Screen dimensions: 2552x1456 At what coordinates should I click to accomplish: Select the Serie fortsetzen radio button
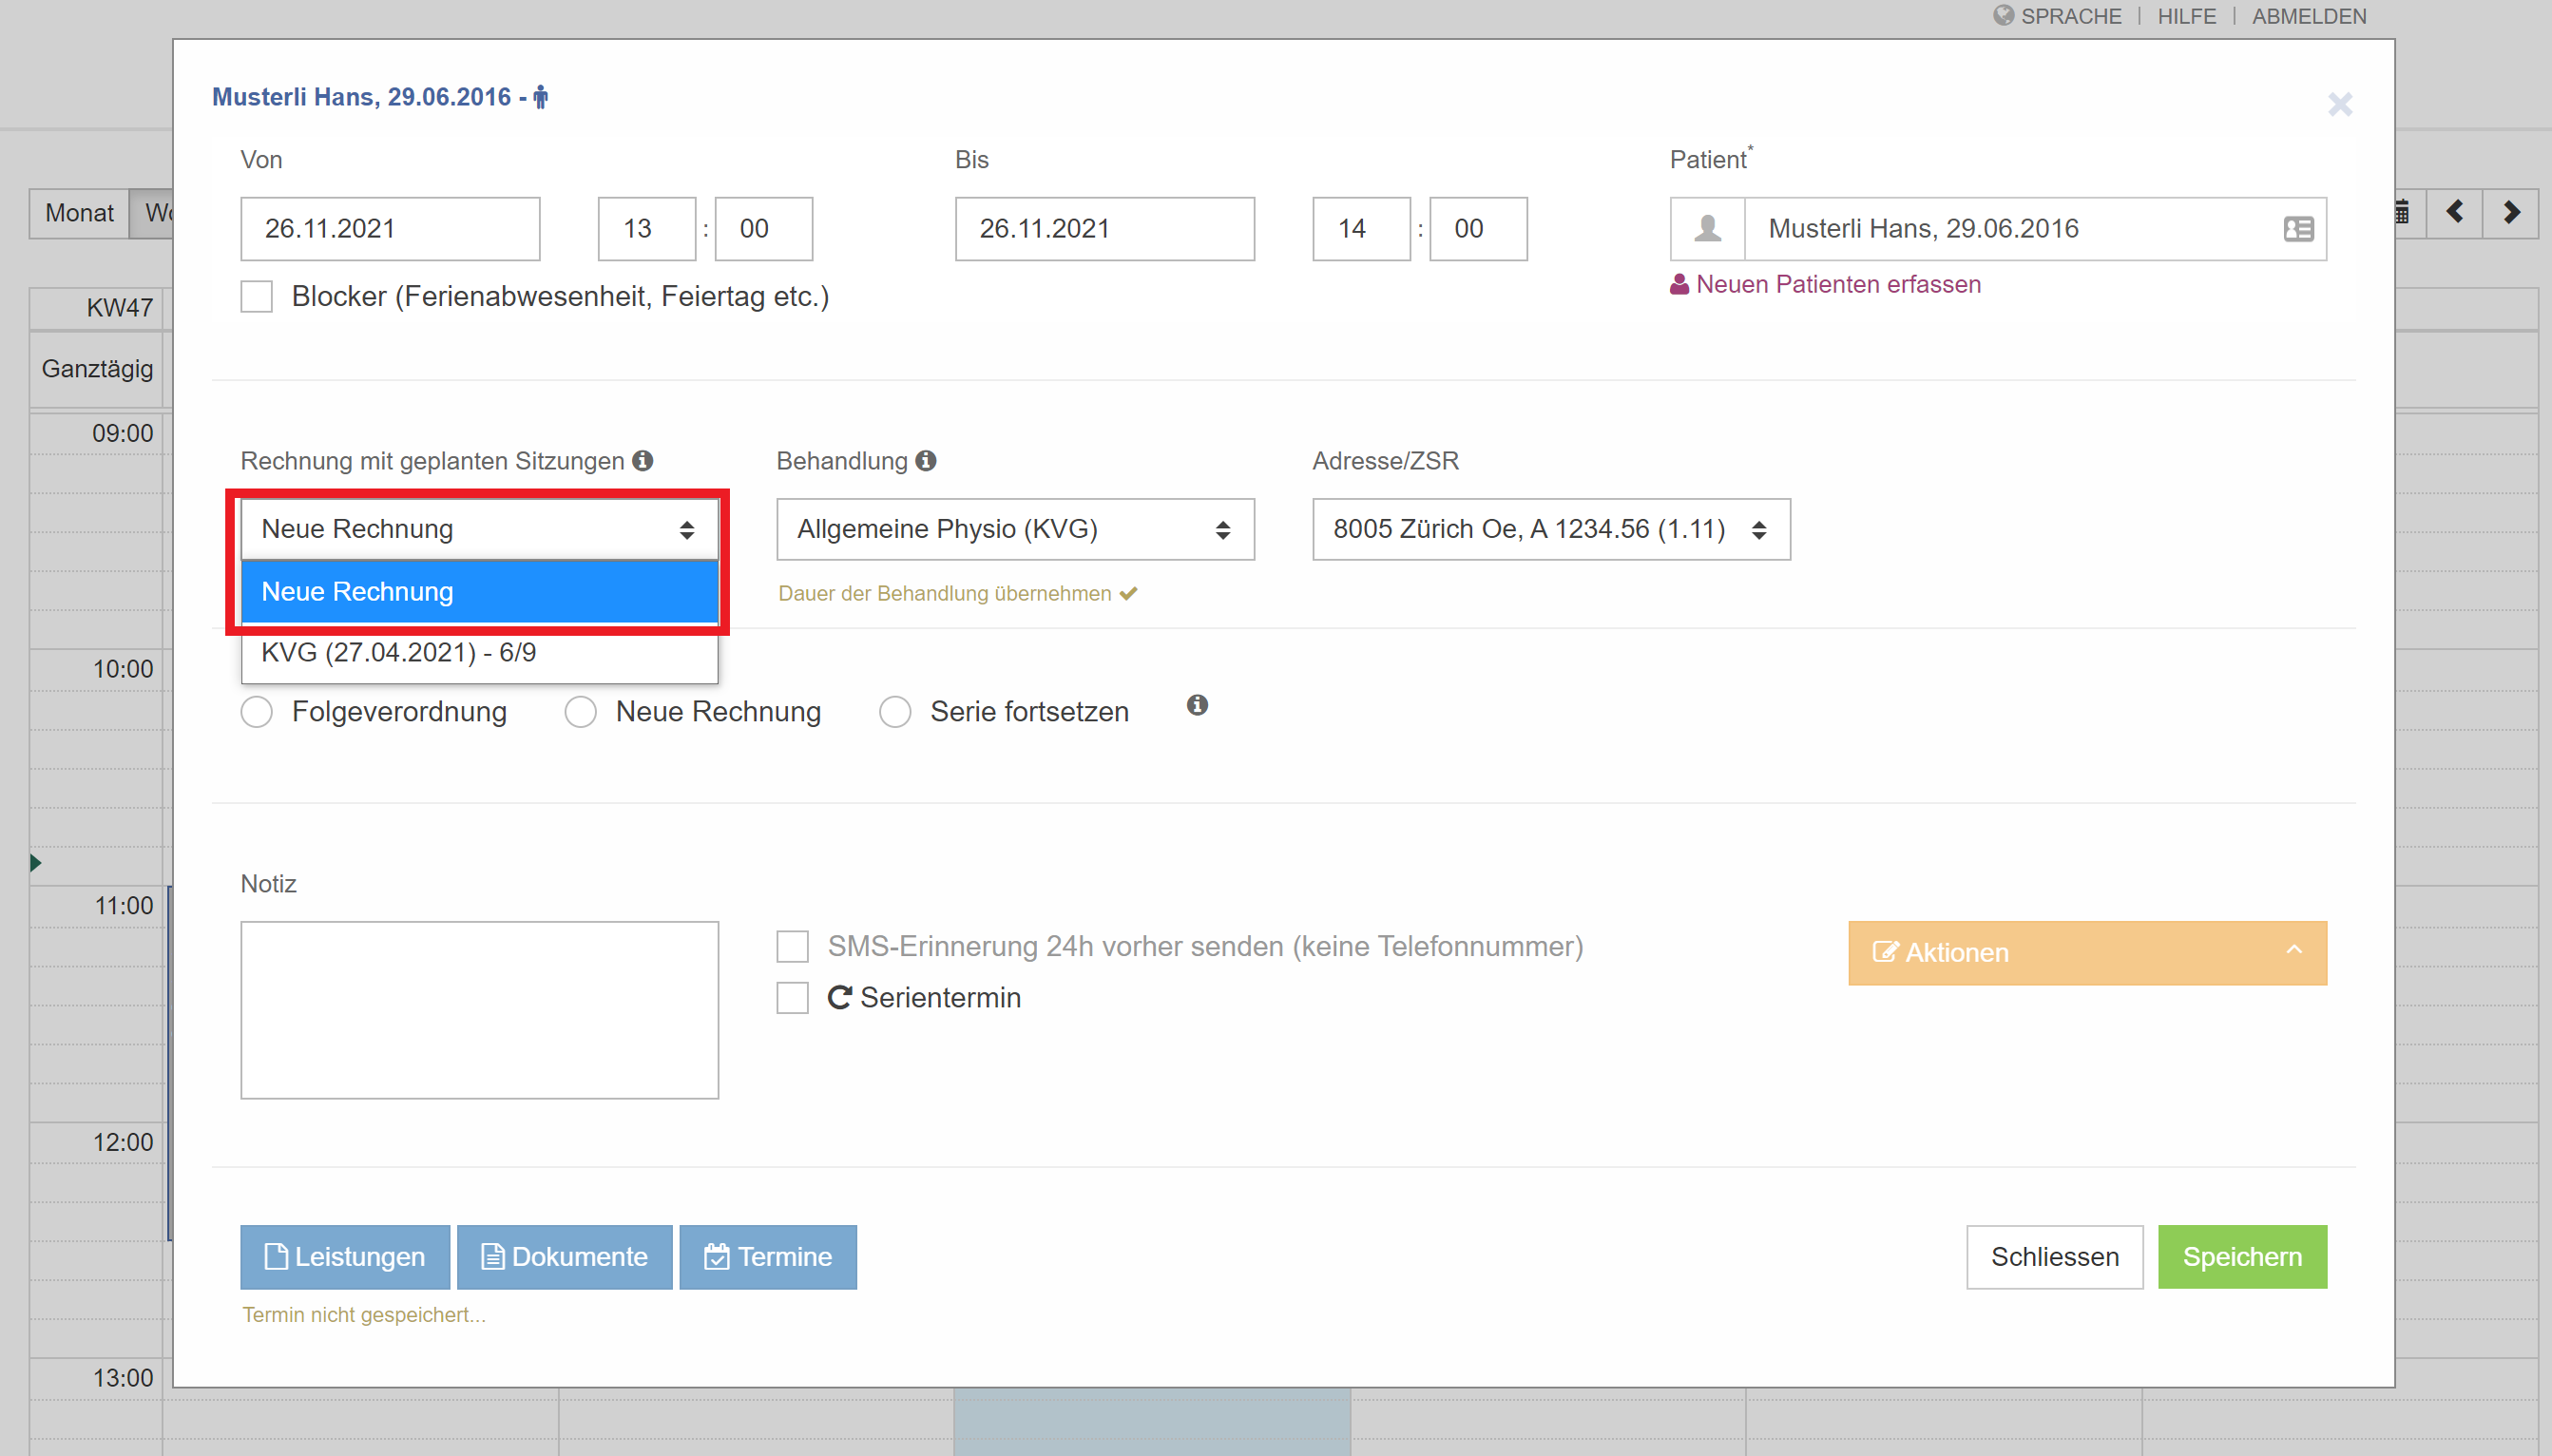(895, 712)
